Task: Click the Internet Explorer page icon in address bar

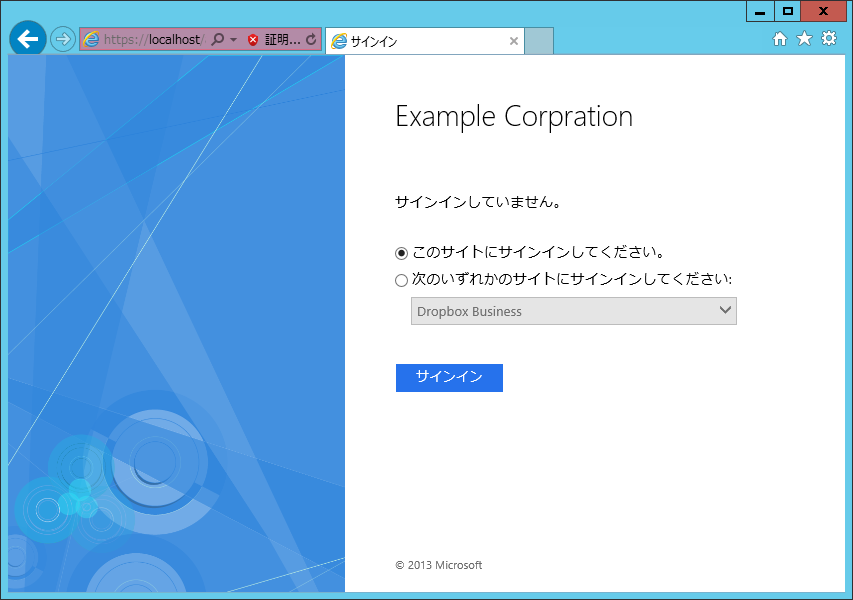Action: pos(91,40)
